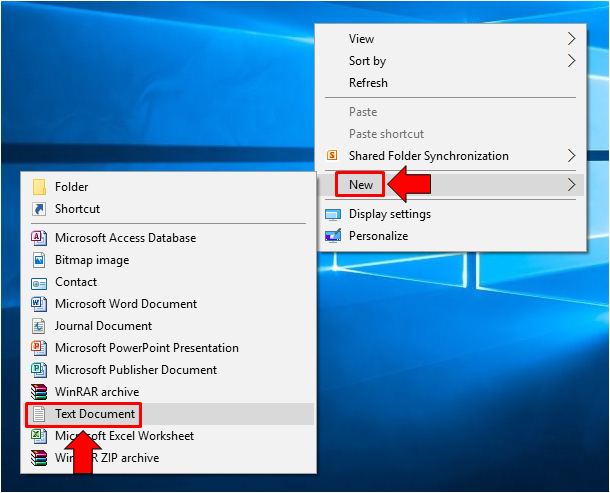Choose the greyed Paste shortcut entry
Screen dimensions: 610x493
tap(450, 134)
